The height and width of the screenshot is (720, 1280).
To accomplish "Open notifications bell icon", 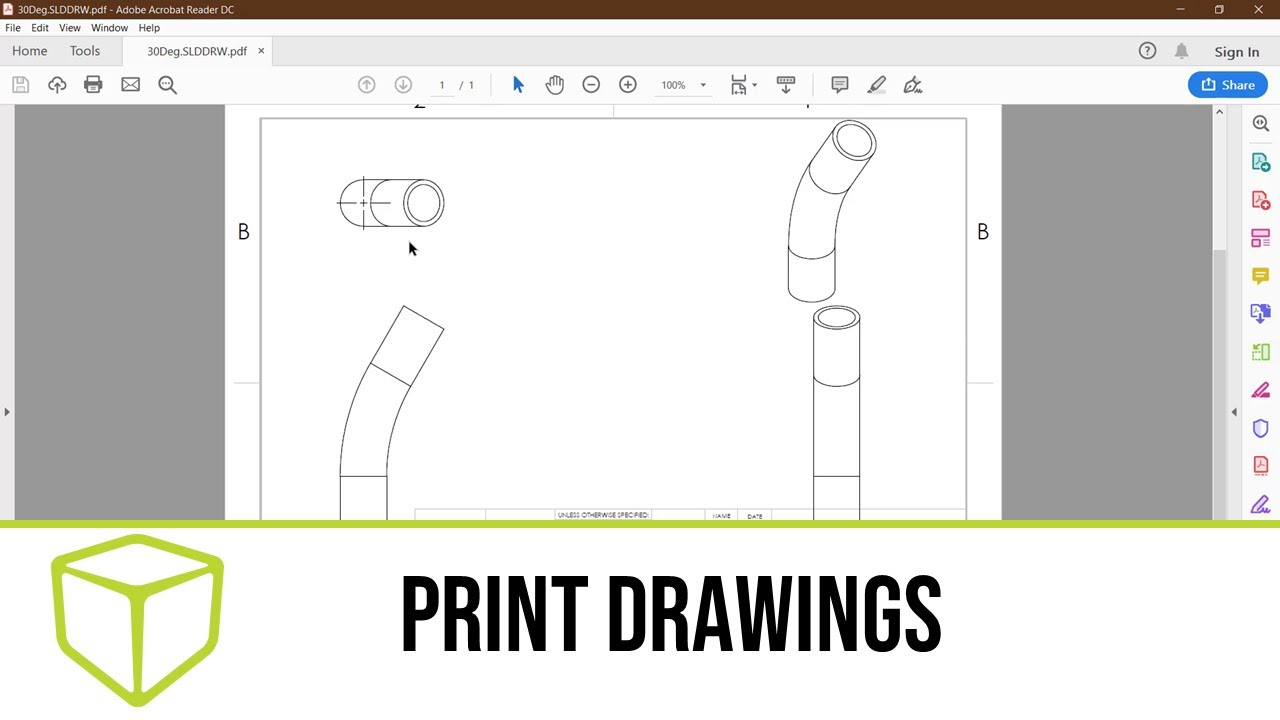I will point(1181,51).
